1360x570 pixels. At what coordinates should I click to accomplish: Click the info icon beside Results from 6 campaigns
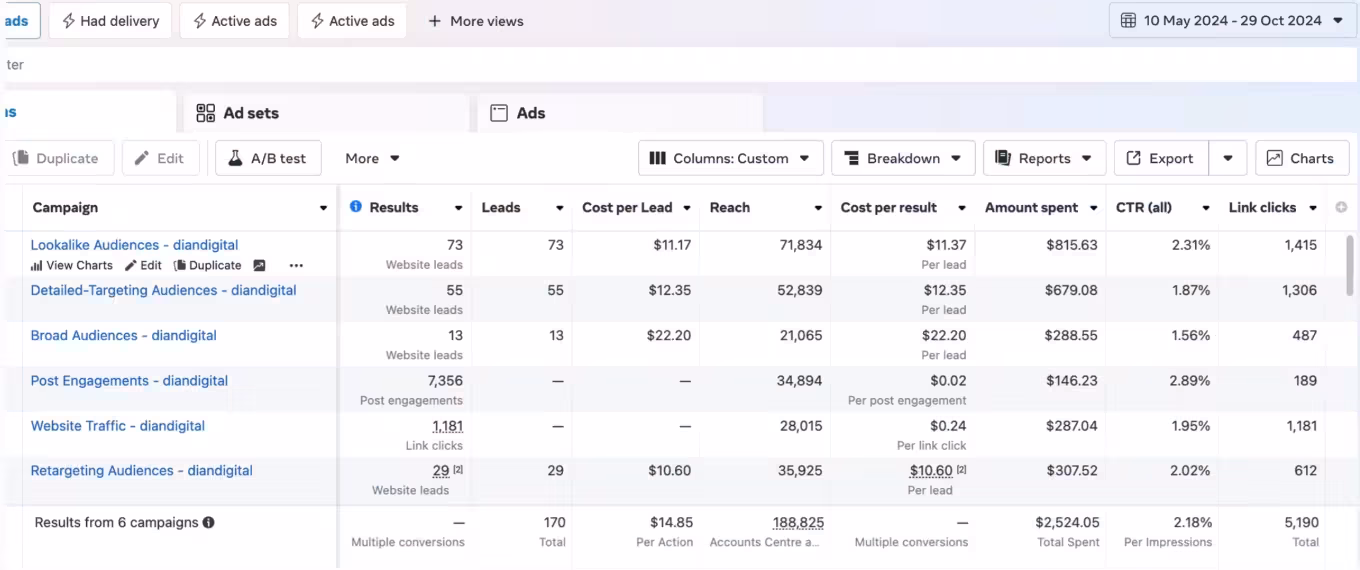[x=209, y=522]
